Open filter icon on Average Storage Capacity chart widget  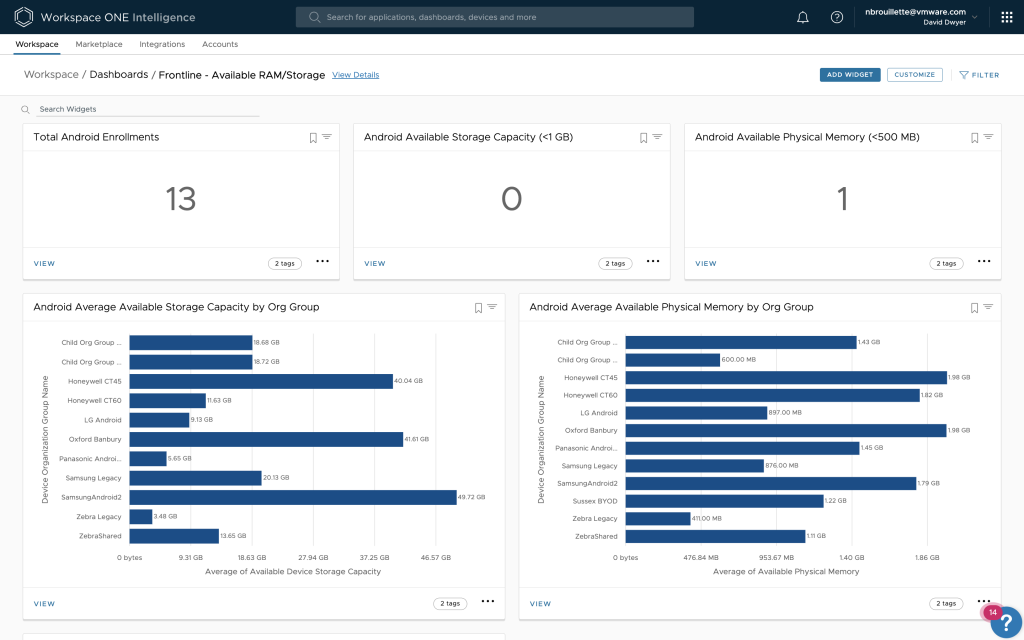[x=492, y=307]
